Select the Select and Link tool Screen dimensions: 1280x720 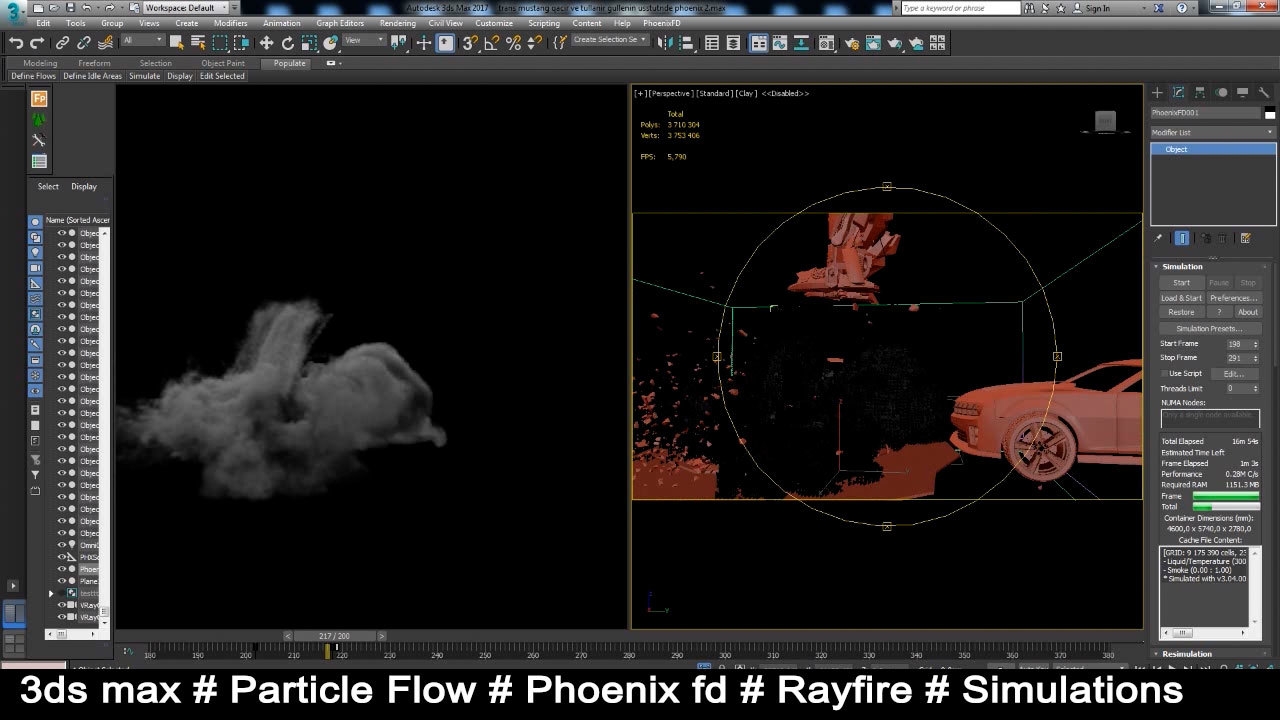62,43
